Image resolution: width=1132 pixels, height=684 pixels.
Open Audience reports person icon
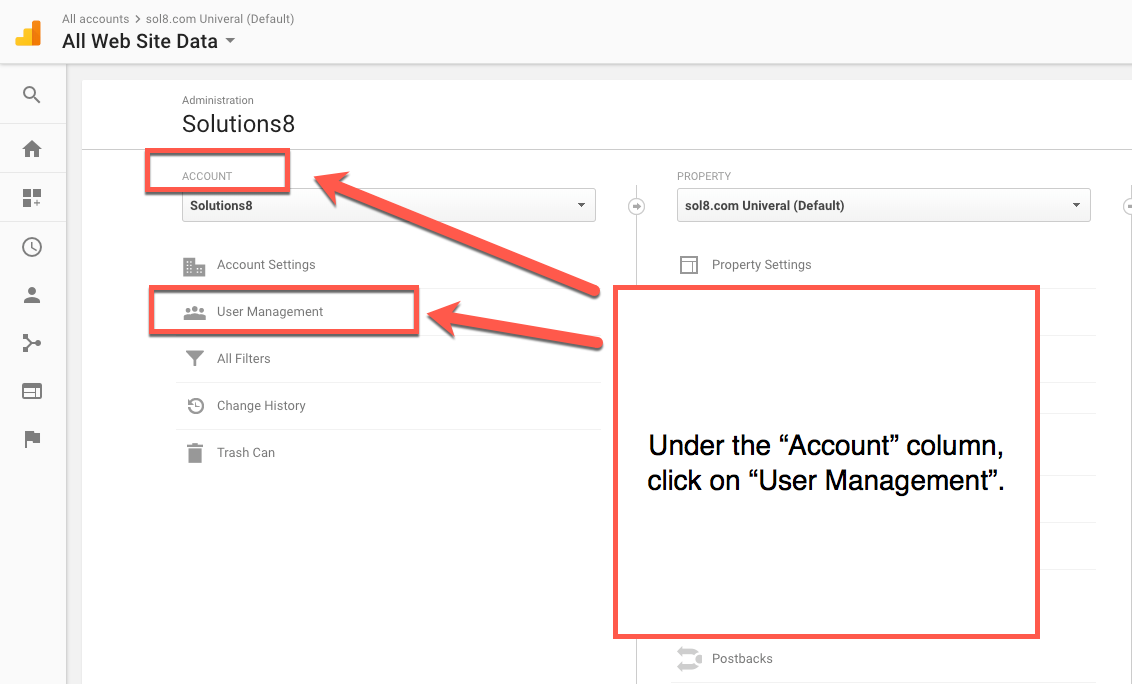[32, 295]
